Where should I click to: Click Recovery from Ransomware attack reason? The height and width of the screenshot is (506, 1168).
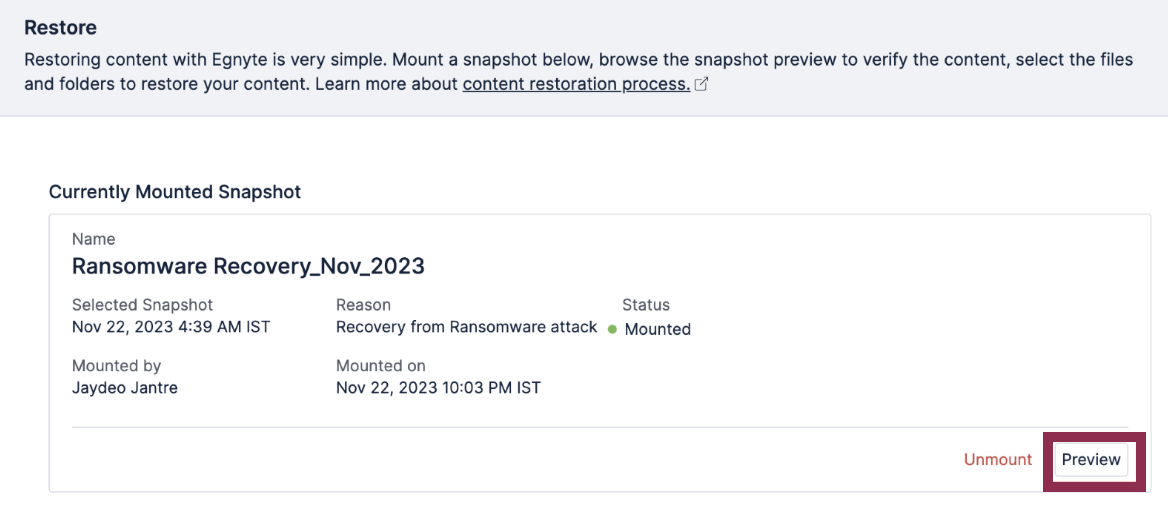click(466, 326)
